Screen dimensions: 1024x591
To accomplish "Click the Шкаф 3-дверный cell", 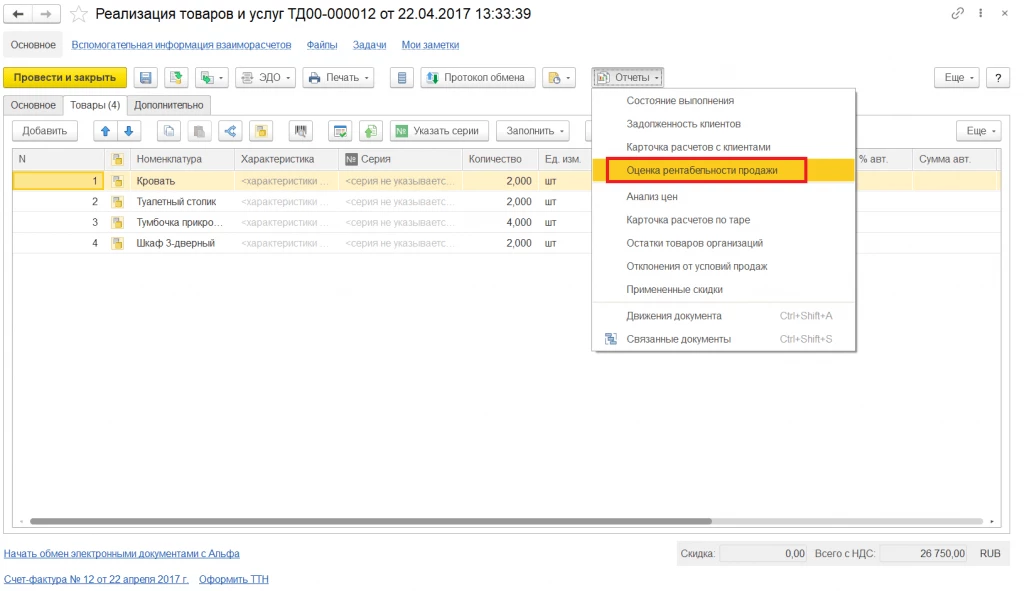I will pos(182,244).
